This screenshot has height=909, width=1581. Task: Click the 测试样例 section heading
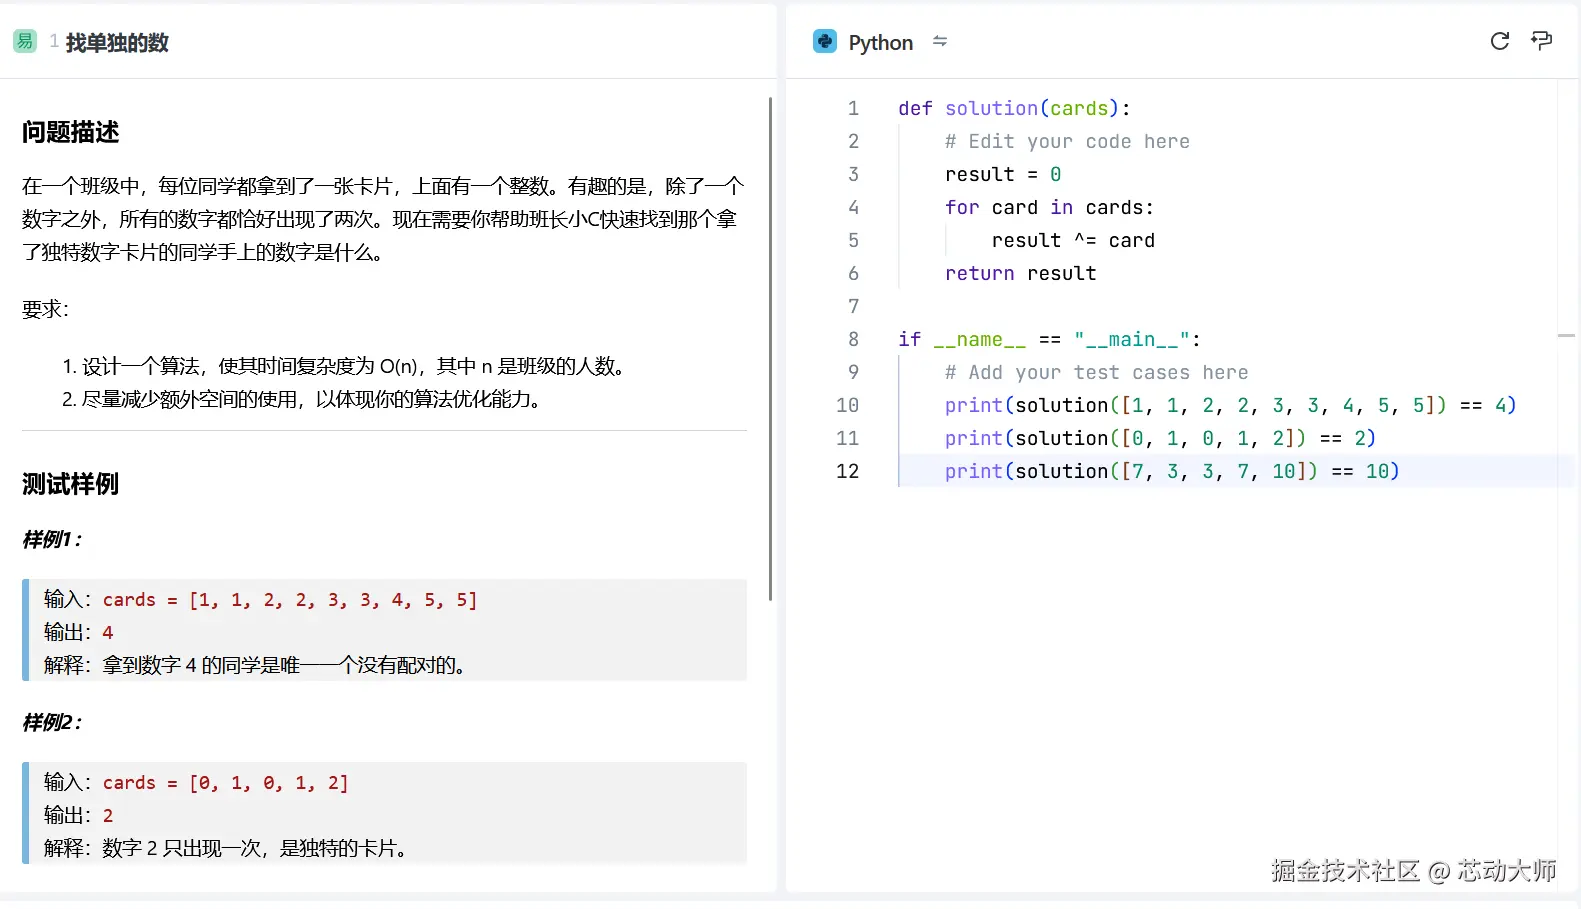click(71, 485)
